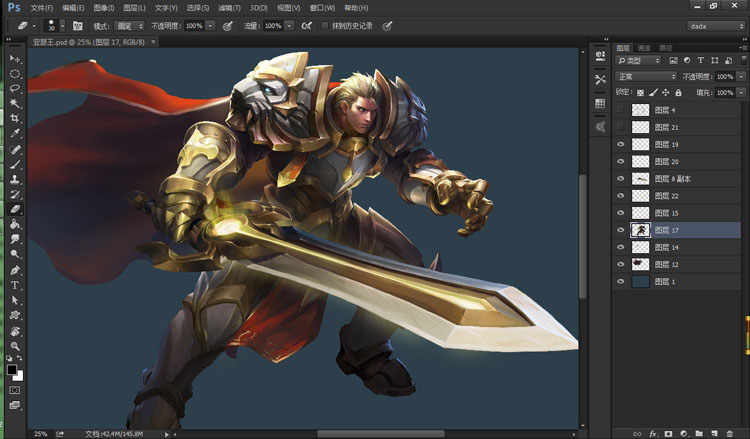Viewport: 750px width, 439px height.
Task: Select the Eraser tool in toolbox
Action: [15, 209]
